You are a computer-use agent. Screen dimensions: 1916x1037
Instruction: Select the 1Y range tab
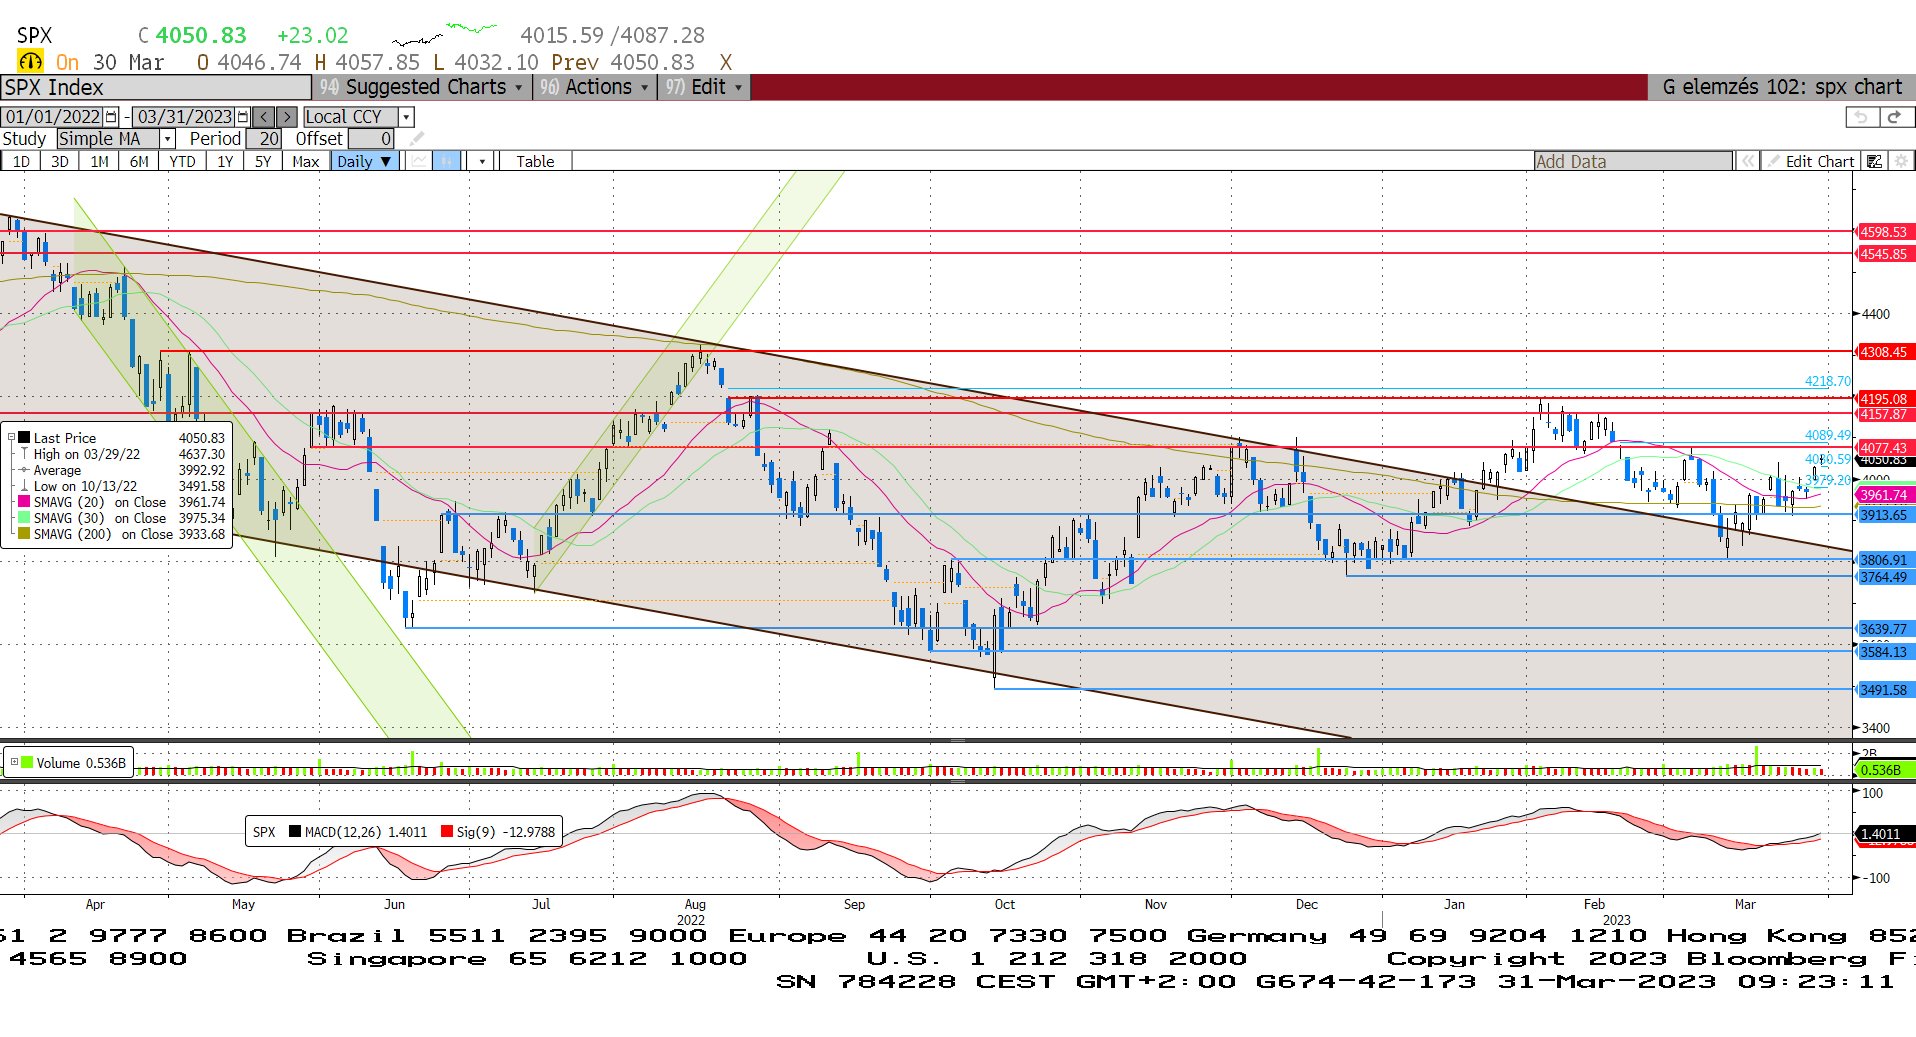pyautogui.click(x=225, y=161)
